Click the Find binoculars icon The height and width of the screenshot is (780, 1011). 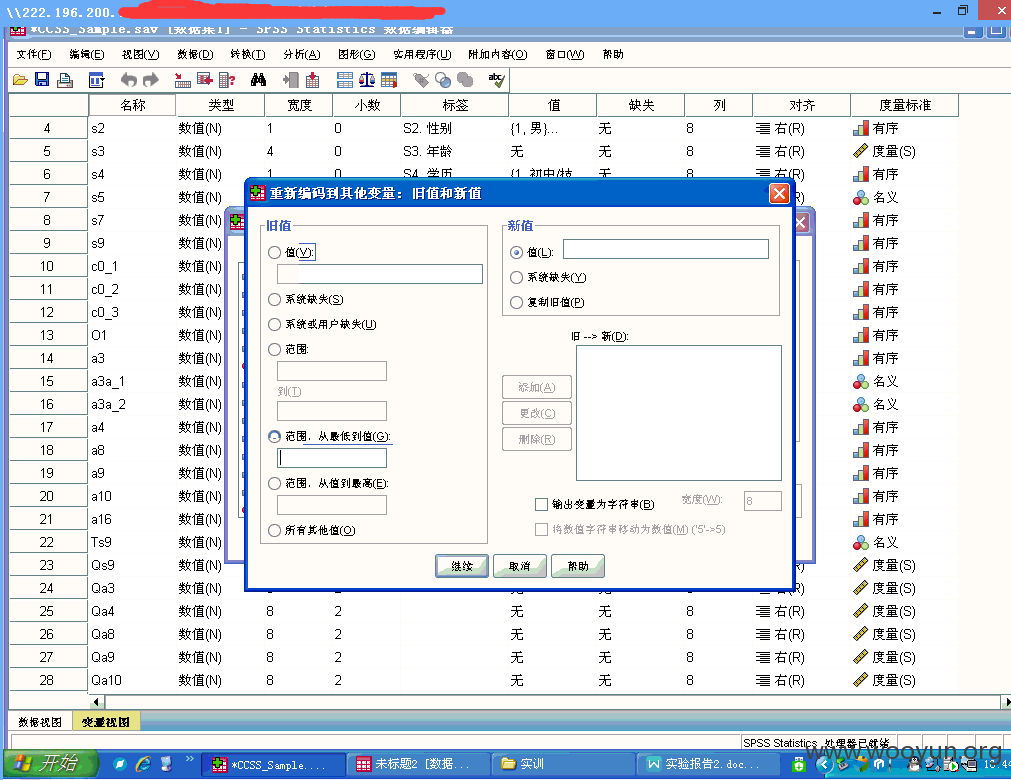pos(259,80)
